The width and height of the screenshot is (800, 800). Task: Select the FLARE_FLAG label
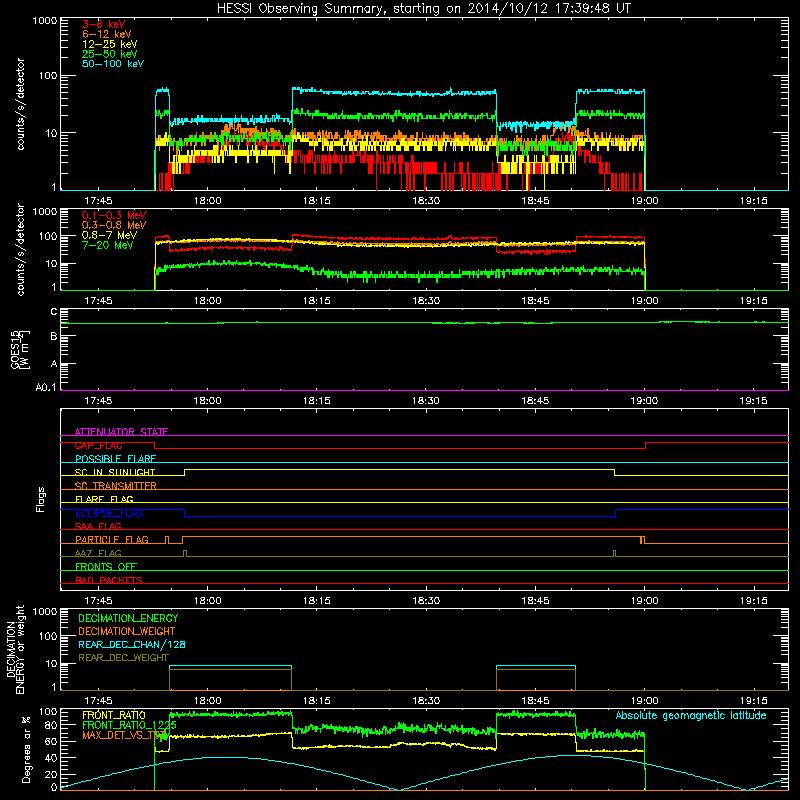(x=104, y=499)
